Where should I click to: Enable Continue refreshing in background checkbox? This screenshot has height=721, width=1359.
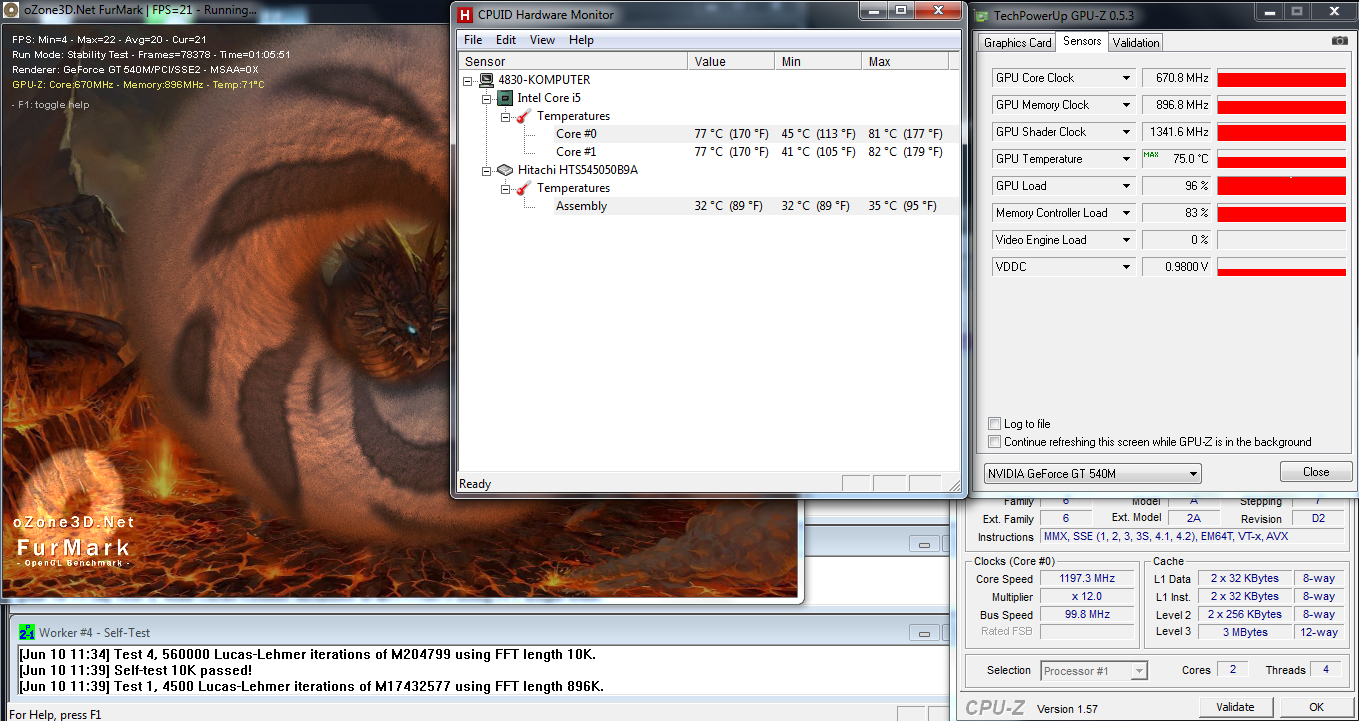994,442
